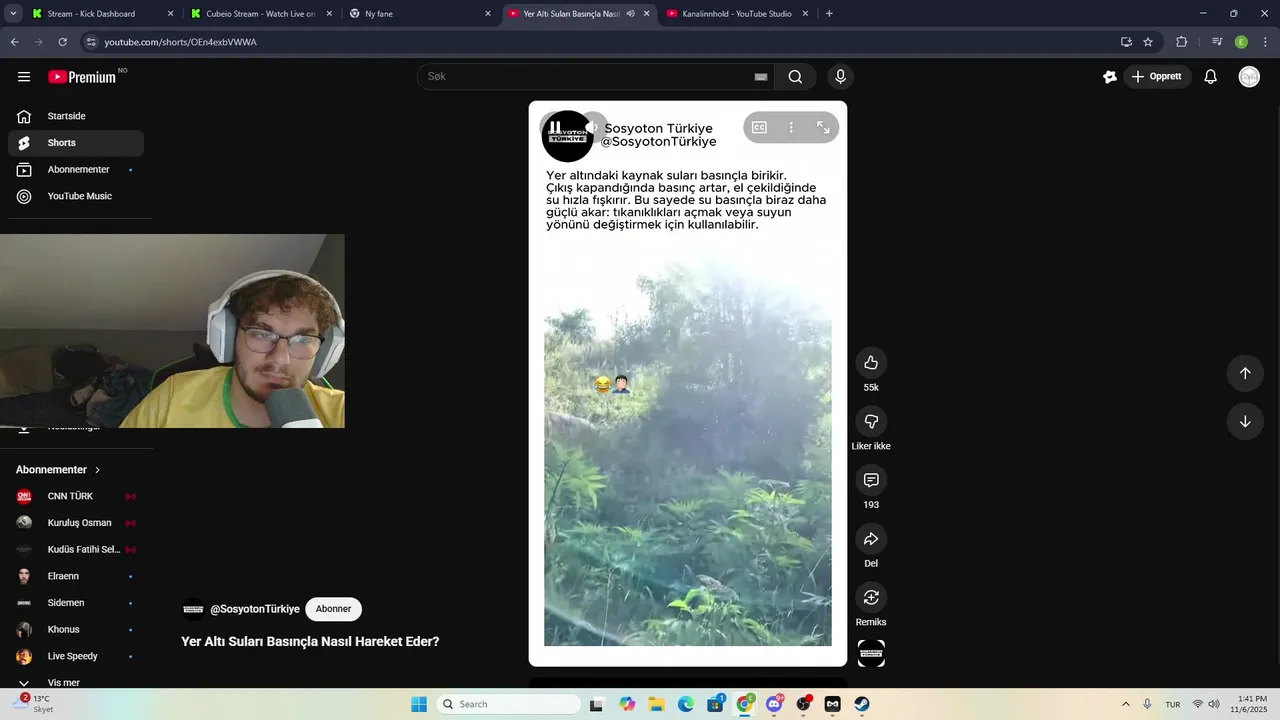
Task: Switch to the Ny fane tab
Action: coord(420,14)
